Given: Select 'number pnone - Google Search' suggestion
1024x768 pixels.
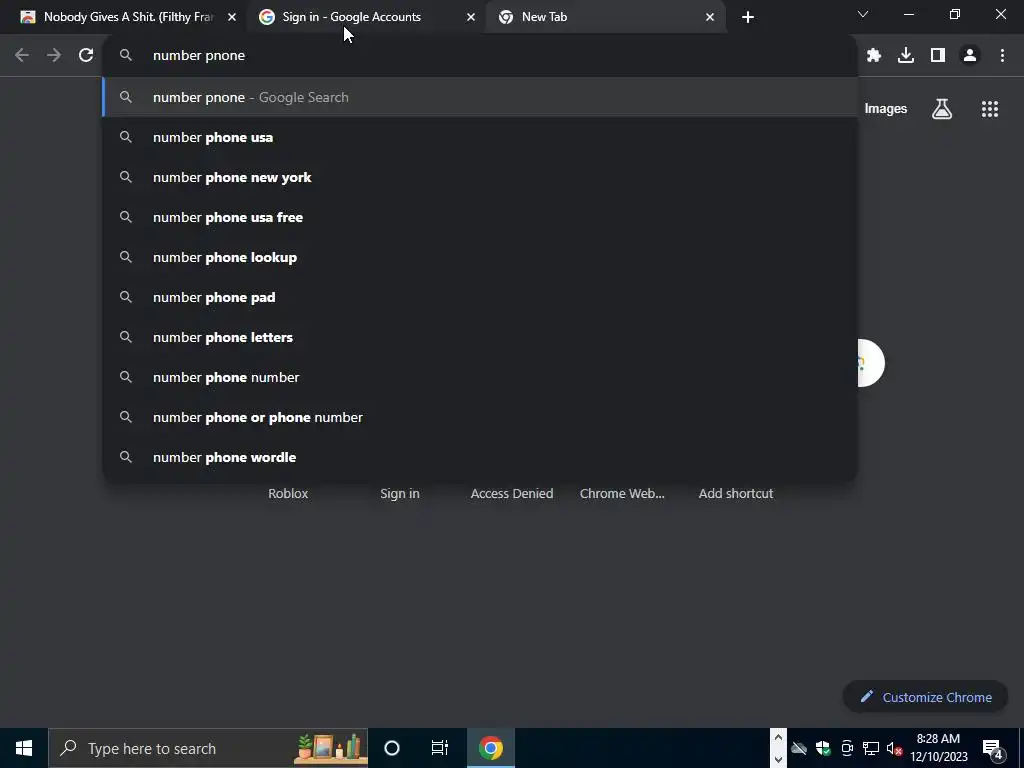Looking at the screenshot, I should [x=480, y=97].
